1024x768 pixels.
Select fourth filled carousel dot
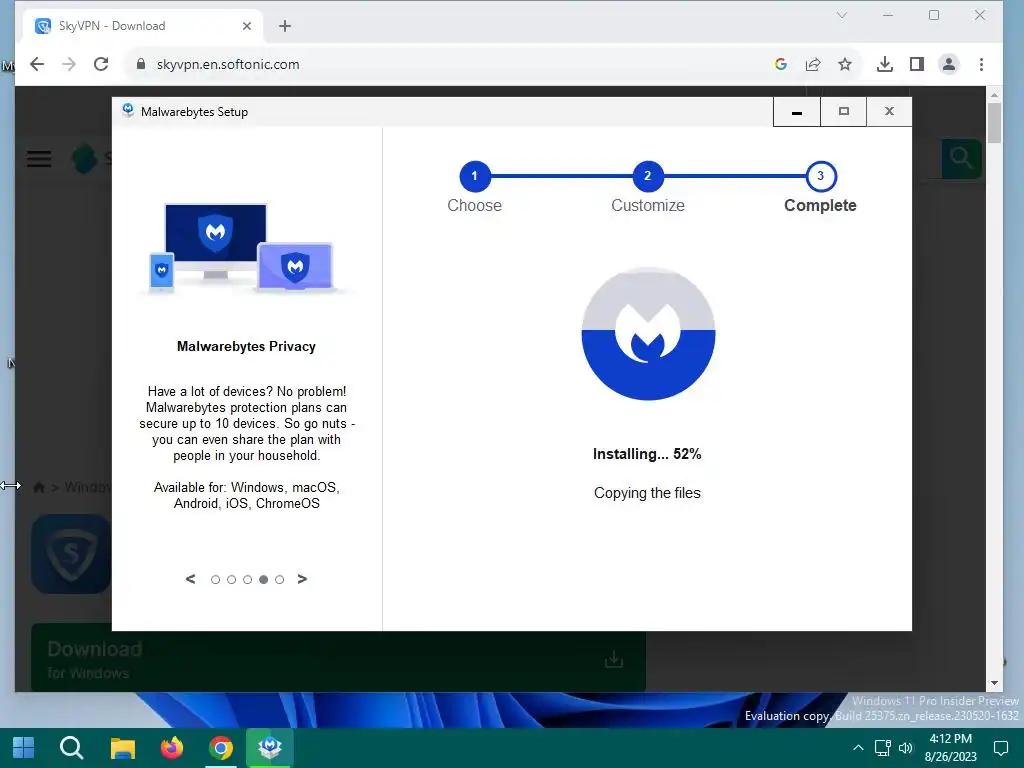point(263,580)
